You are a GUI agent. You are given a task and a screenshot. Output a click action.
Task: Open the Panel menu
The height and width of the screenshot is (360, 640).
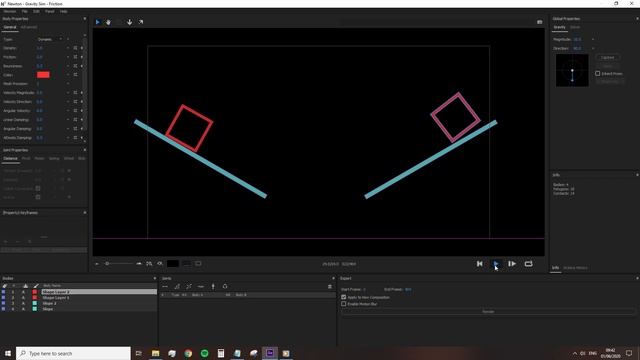pos(49,11)
